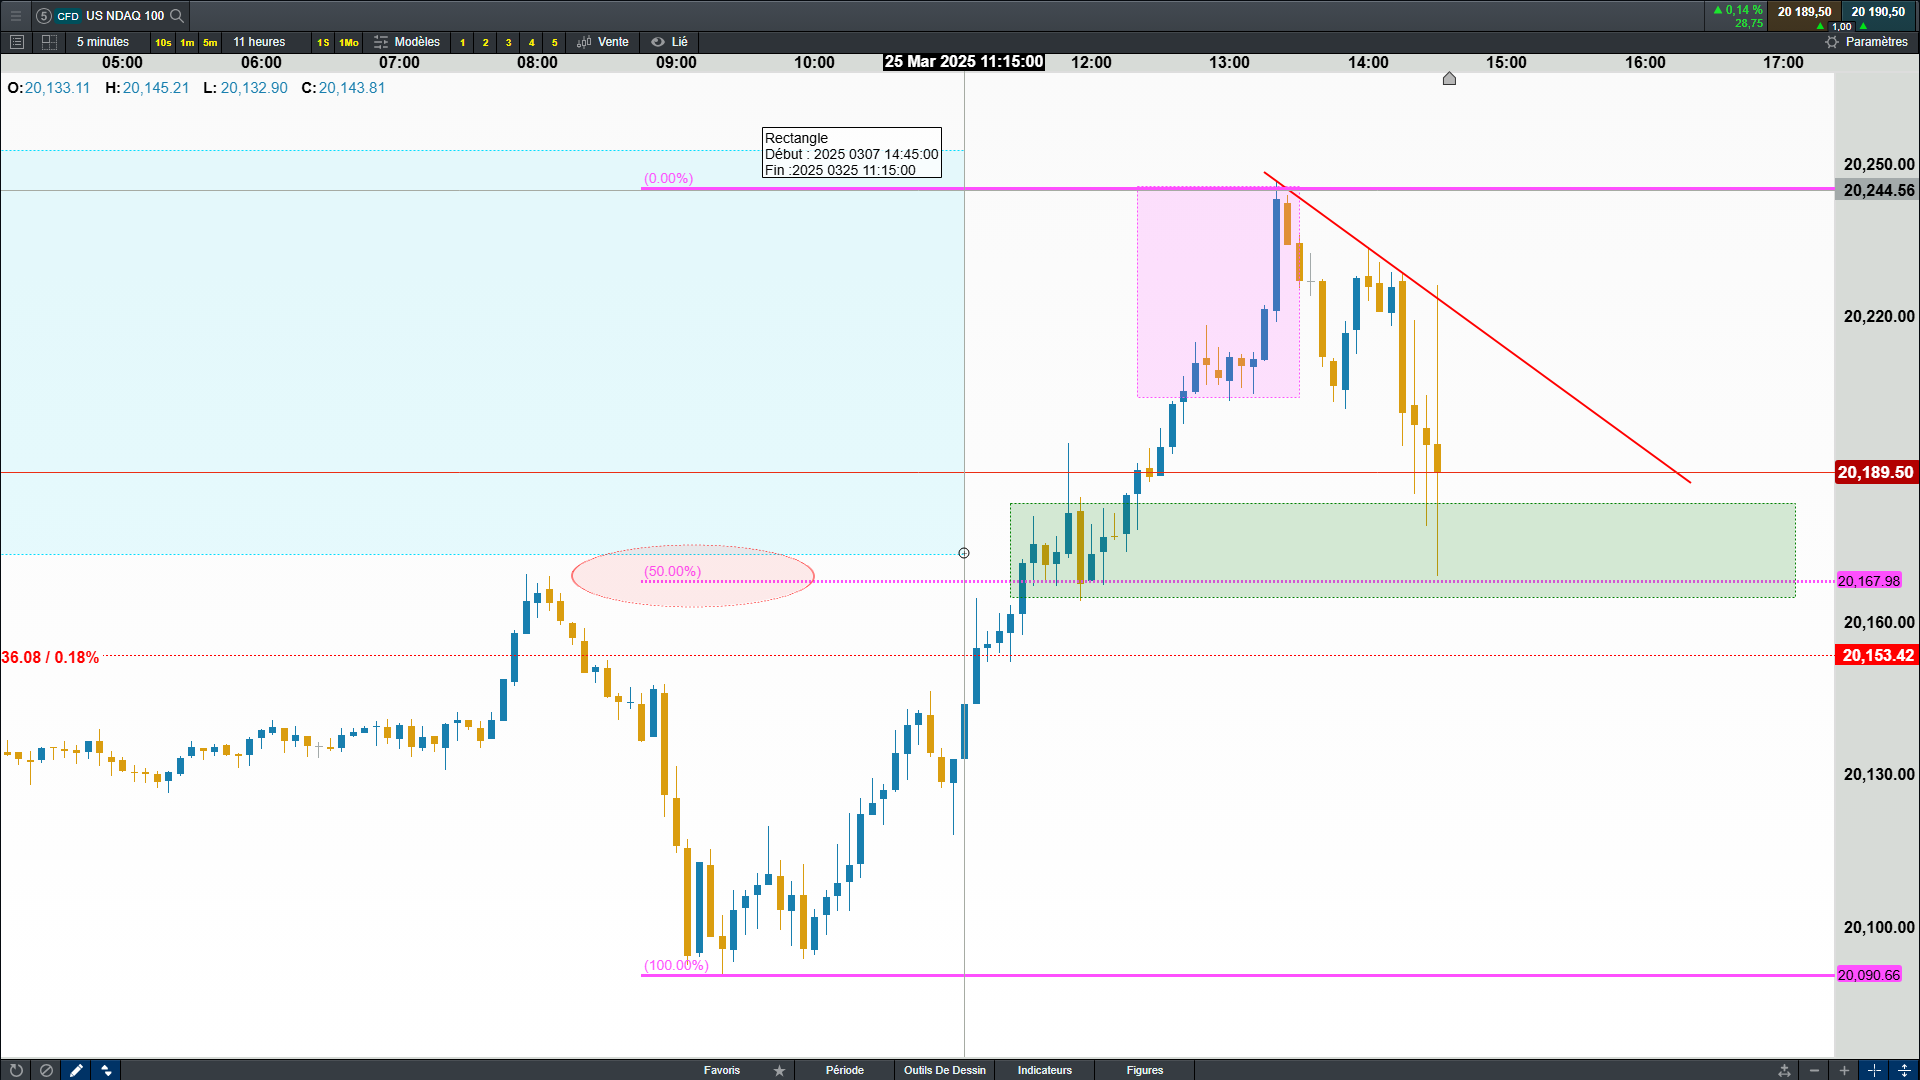Toggle crosshair plus cursor button bottom-right
Screen dimensions: 1920x1080
click(1874, 1070)
